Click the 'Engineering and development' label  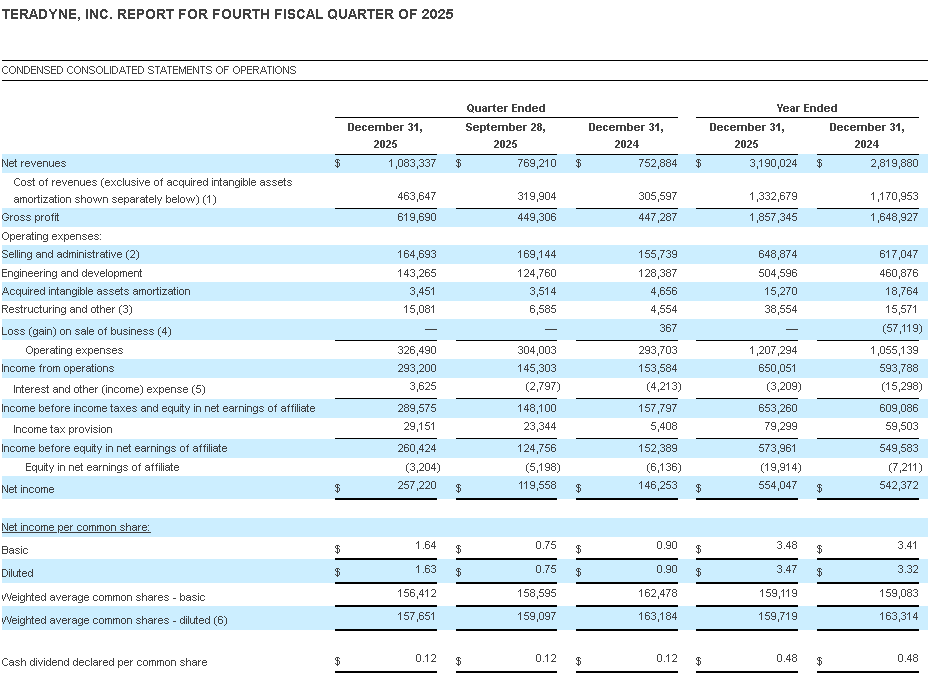click(72, 274)
